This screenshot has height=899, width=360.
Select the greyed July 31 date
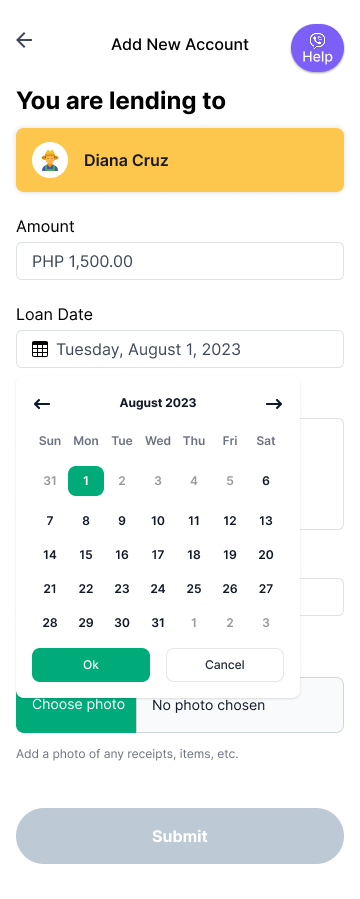point(50,481)
